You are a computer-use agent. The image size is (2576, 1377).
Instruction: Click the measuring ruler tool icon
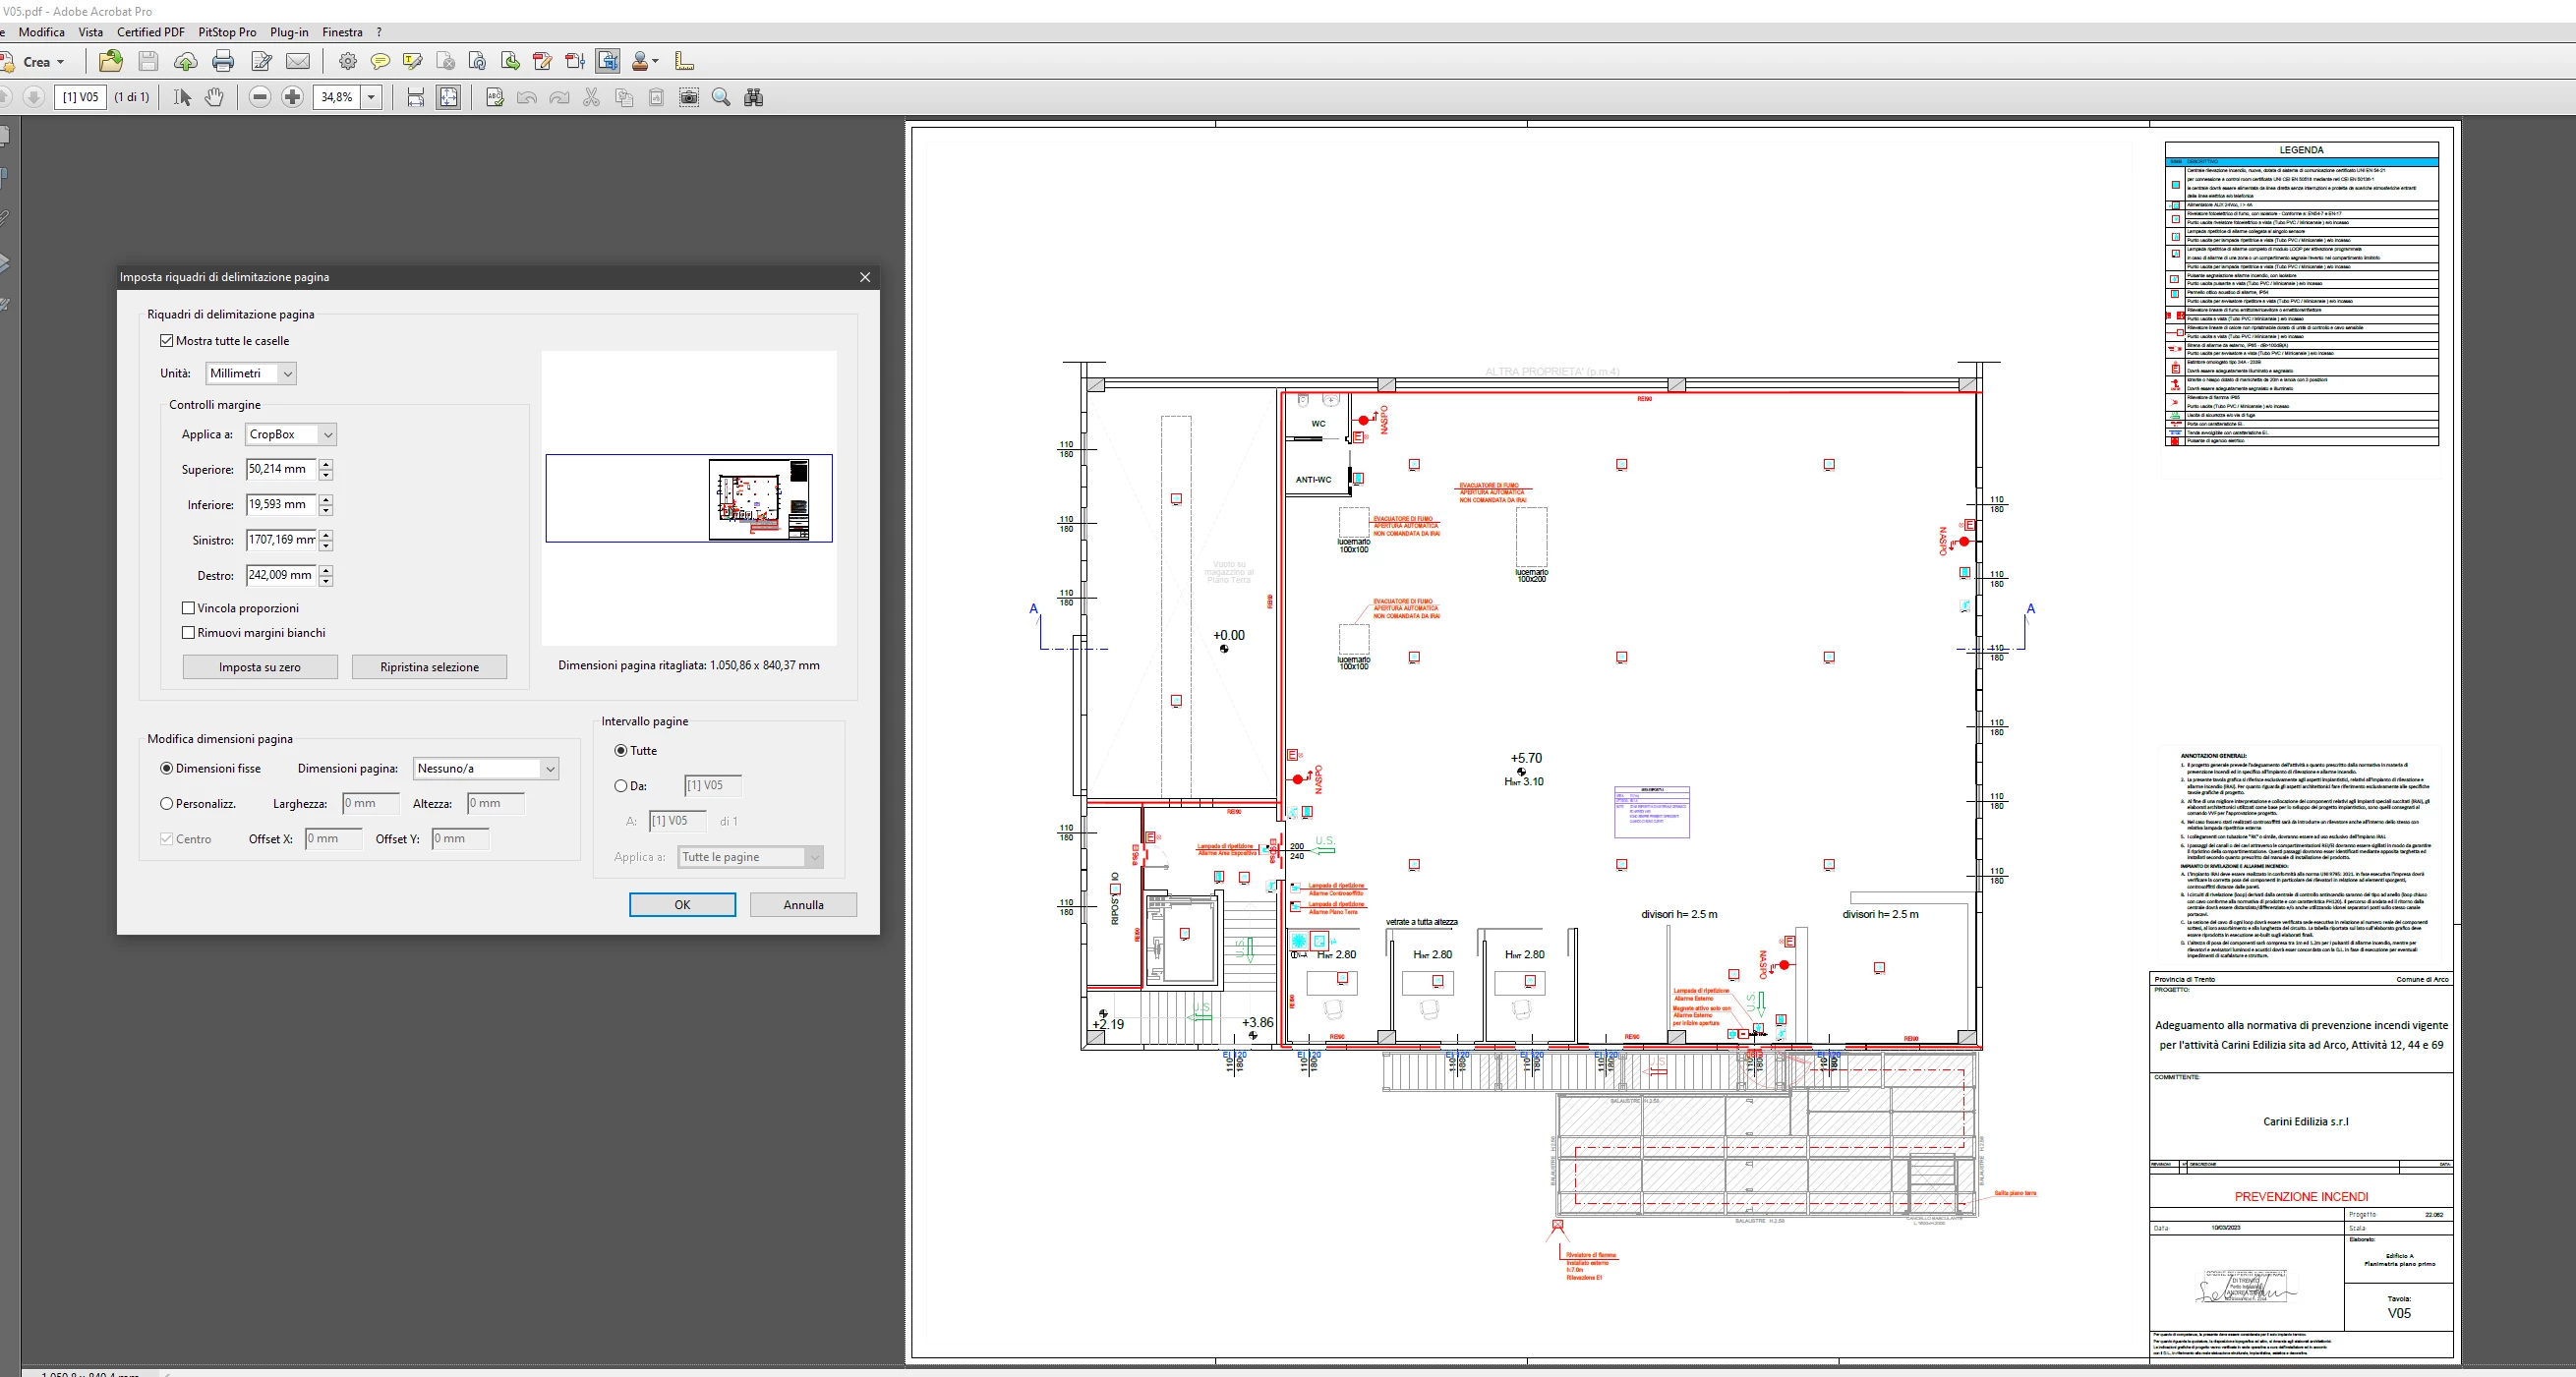click(684, 62)
